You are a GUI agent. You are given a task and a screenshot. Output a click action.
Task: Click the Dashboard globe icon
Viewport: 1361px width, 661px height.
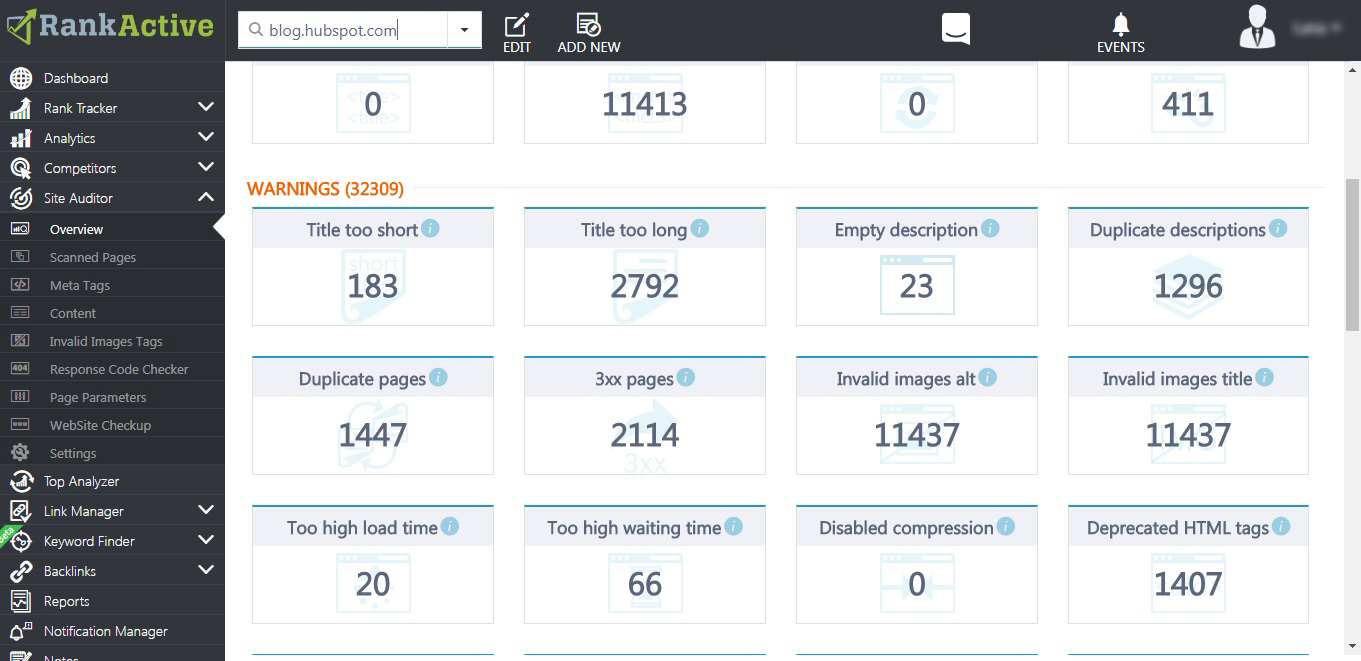point(20,78)
